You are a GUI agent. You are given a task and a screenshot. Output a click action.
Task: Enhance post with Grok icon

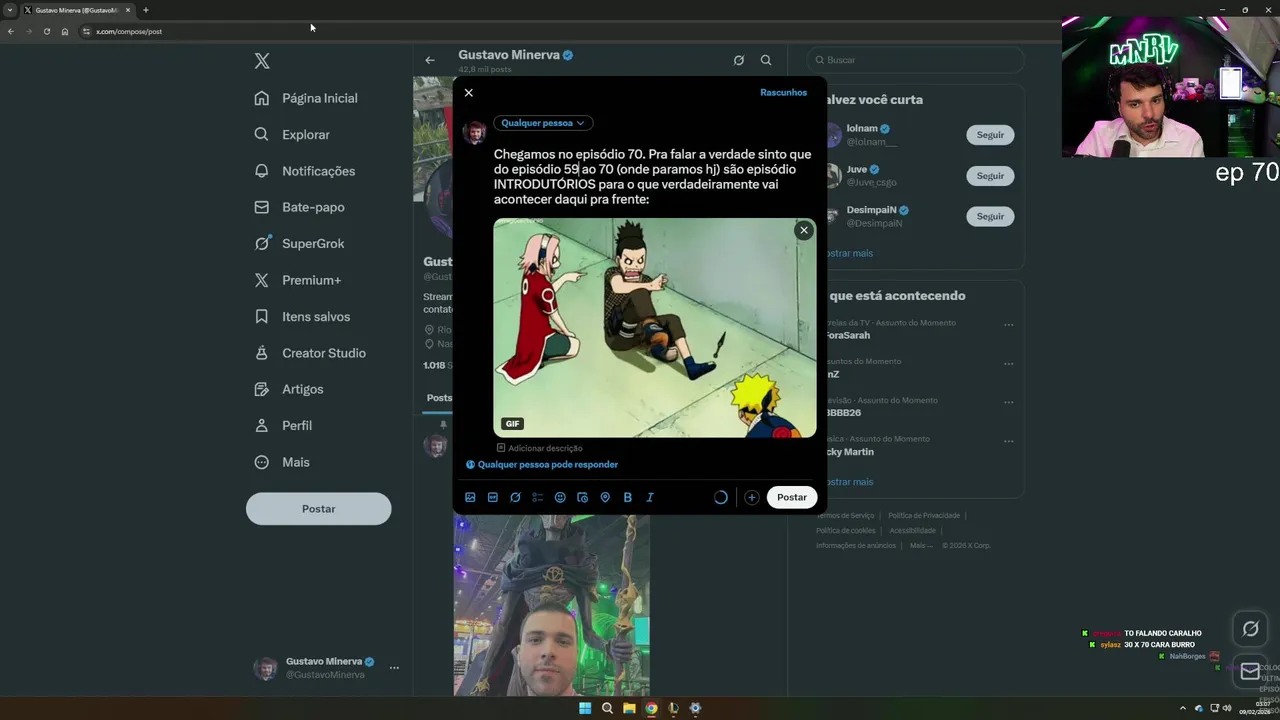point(515,497)
